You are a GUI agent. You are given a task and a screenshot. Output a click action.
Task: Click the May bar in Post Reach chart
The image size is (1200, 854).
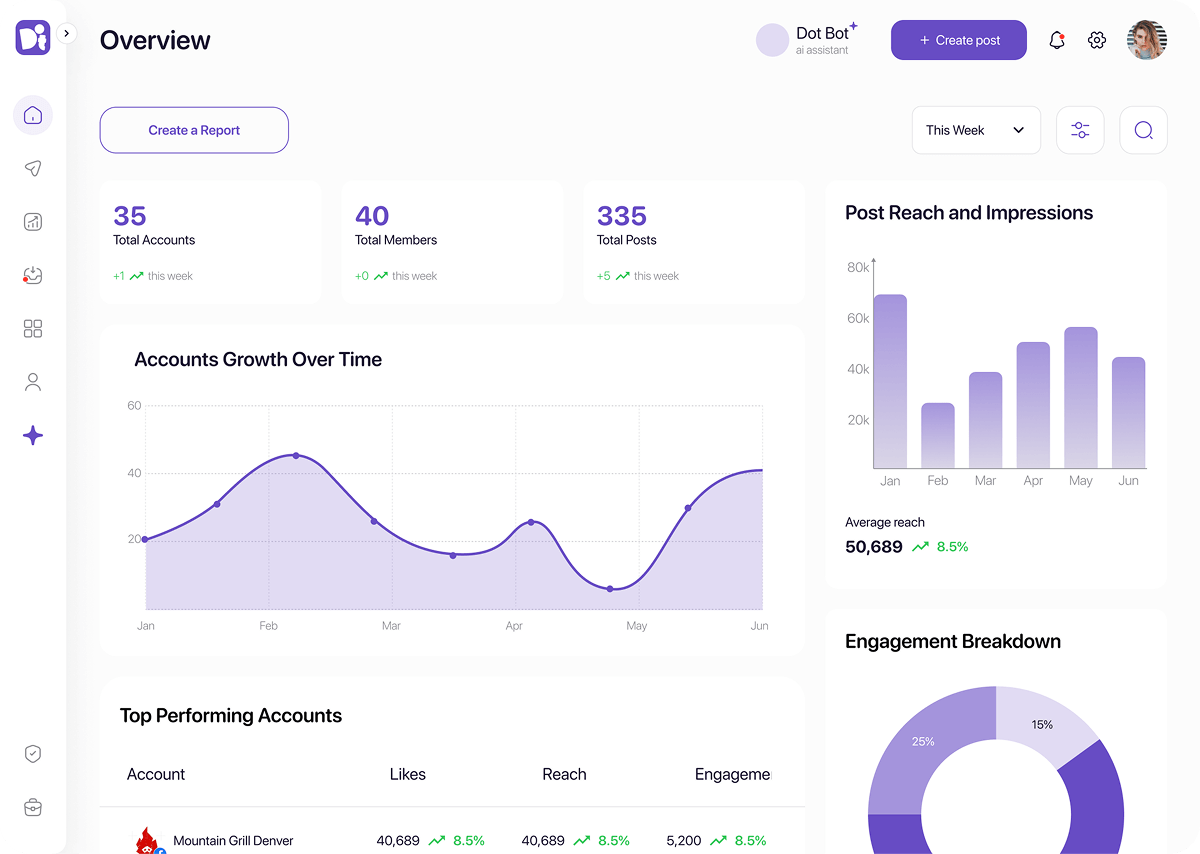1081,398
